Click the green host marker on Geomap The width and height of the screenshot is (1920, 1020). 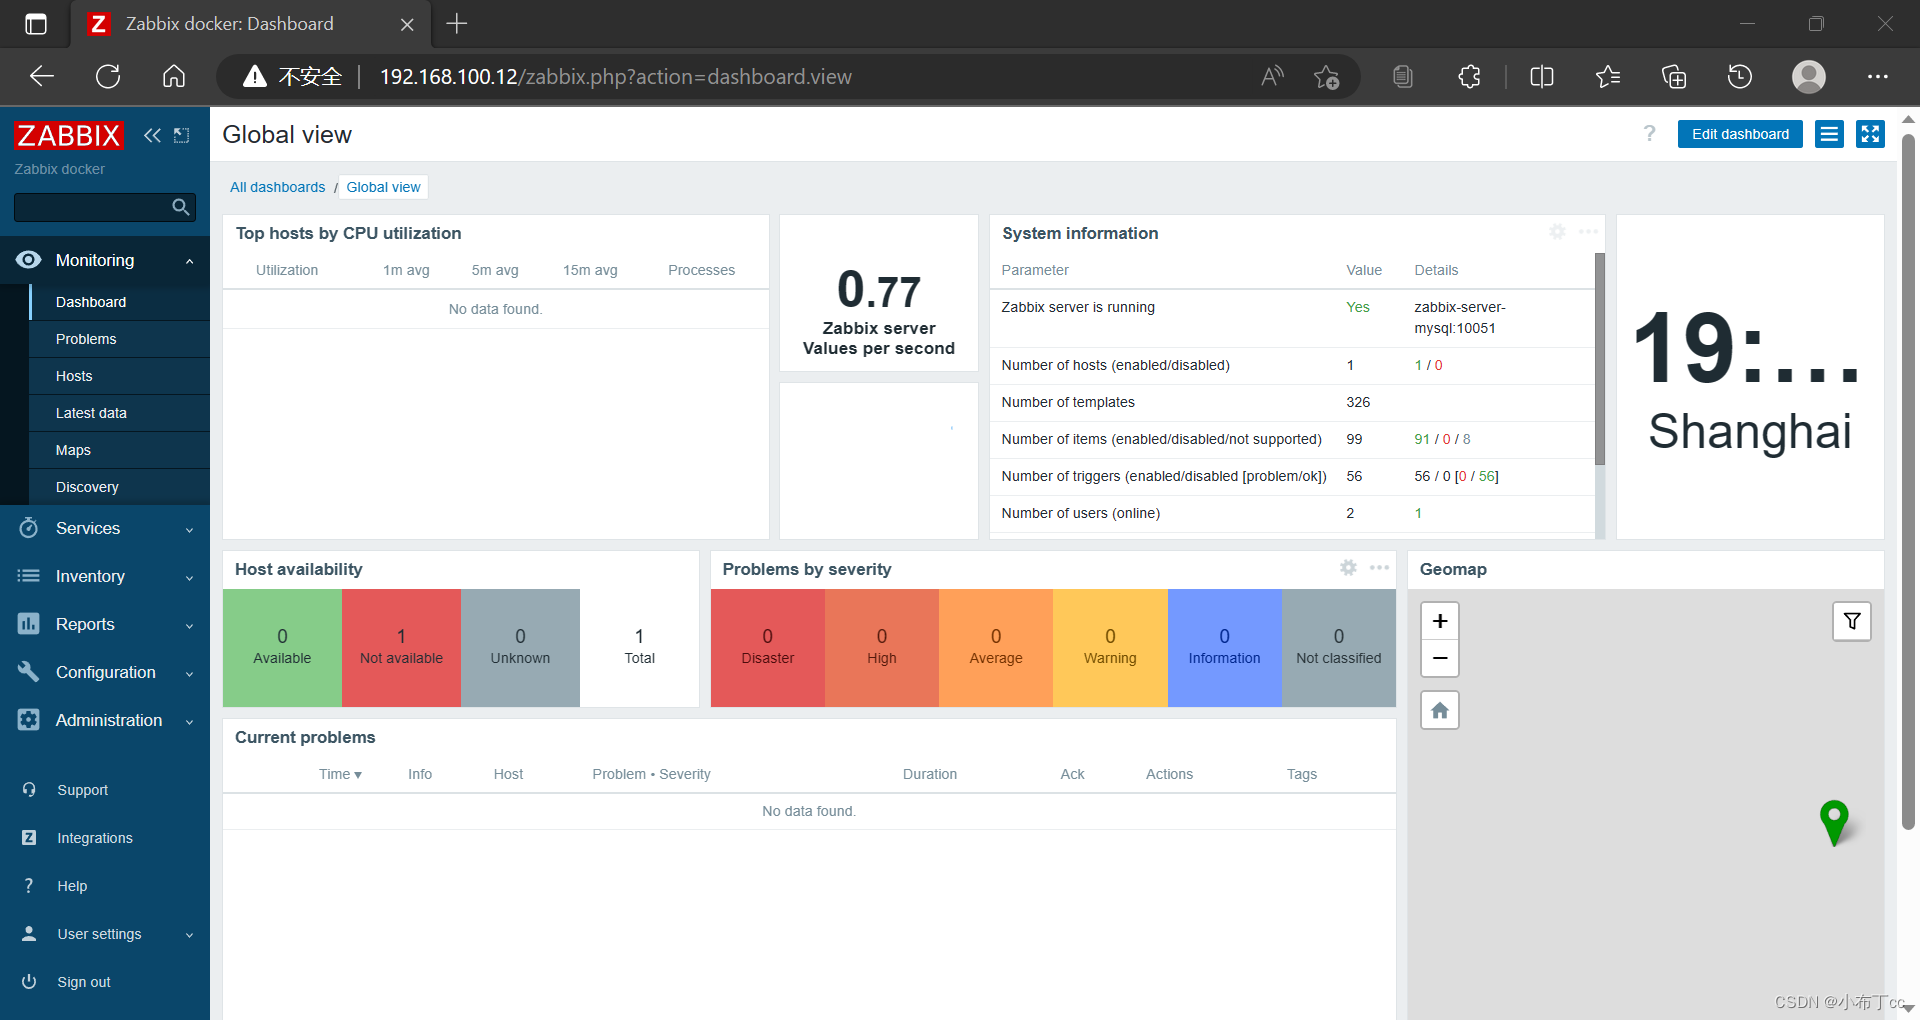1833,822
